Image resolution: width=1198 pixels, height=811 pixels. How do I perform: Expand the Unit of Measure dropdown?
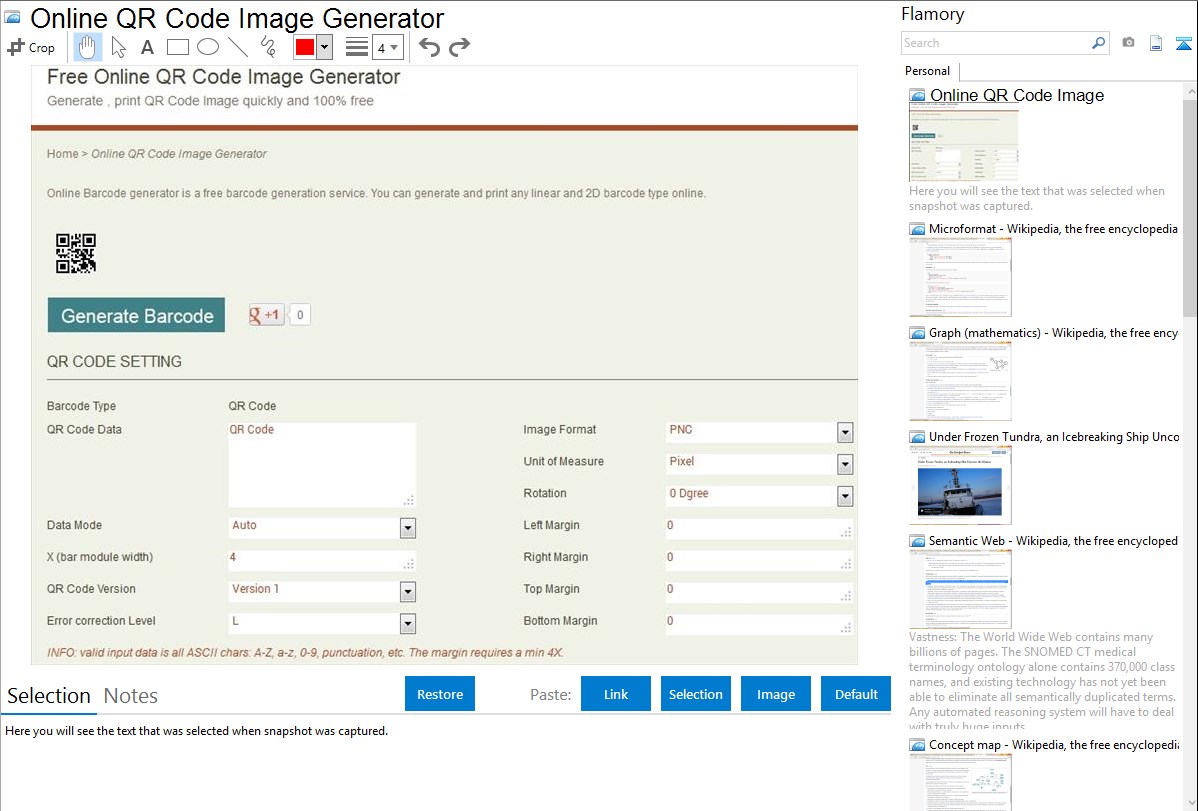[x=844, y=465]
